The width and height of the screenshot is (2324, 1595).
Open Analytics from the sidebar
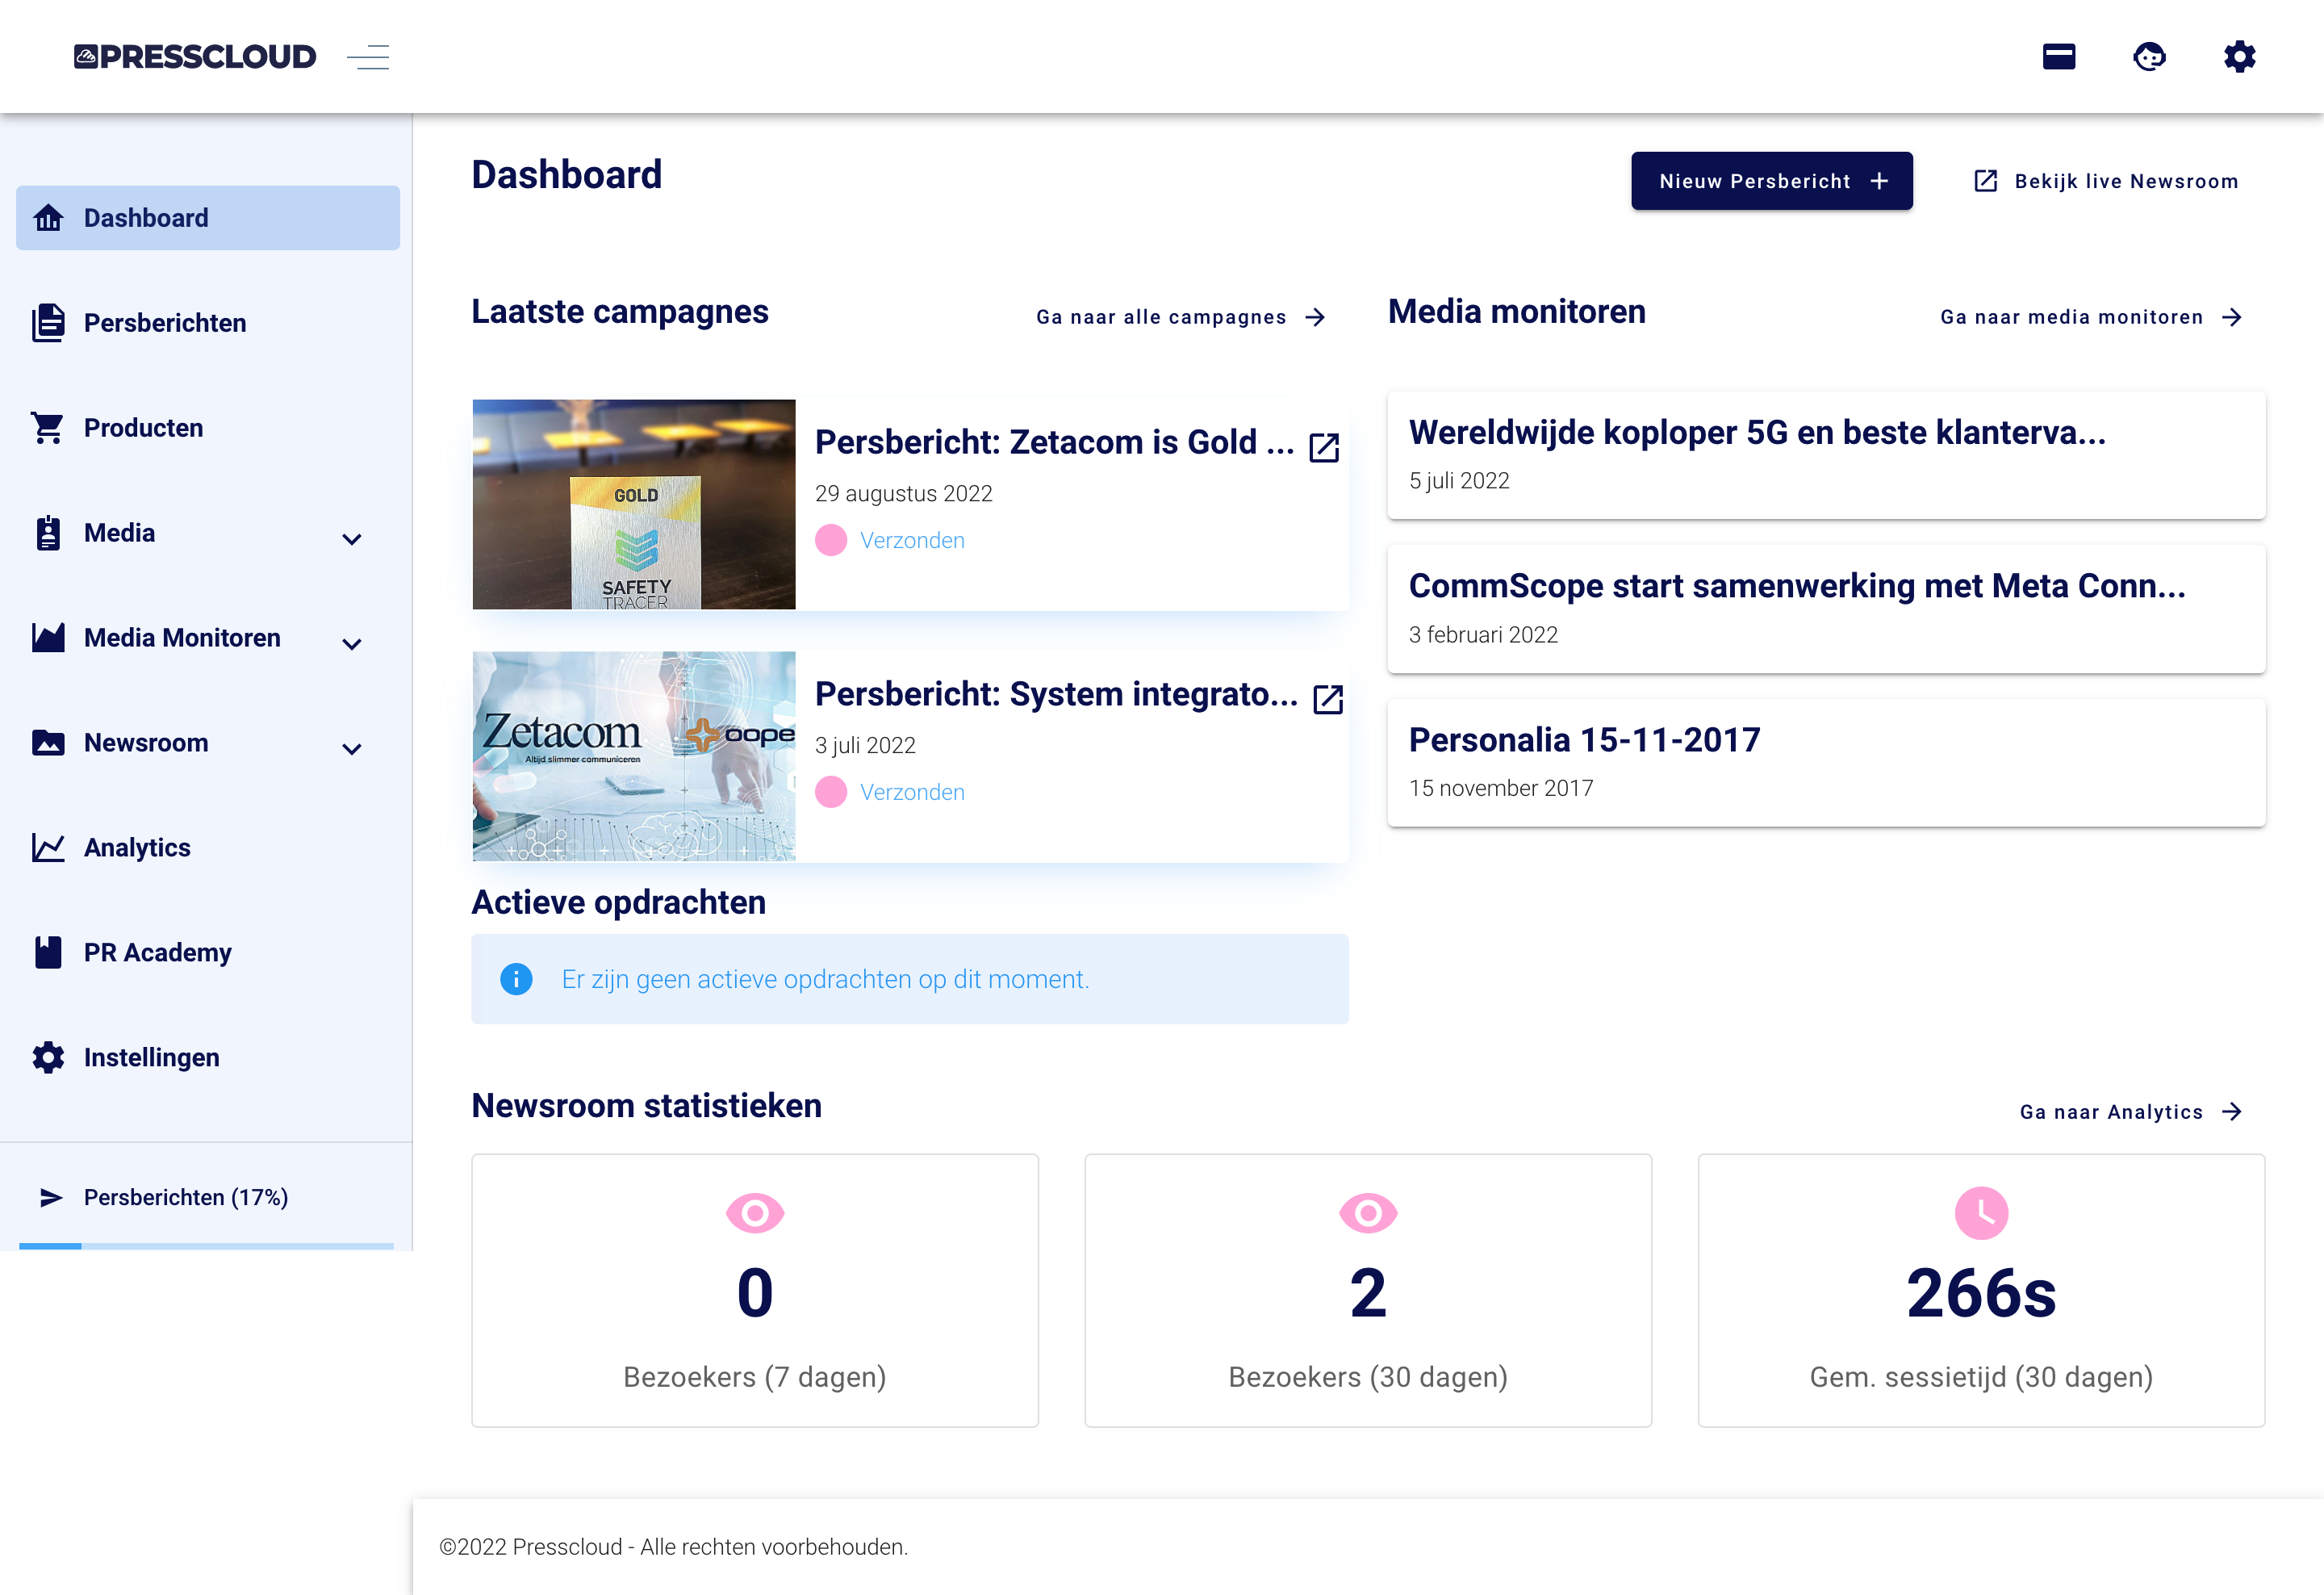(137, 848)
